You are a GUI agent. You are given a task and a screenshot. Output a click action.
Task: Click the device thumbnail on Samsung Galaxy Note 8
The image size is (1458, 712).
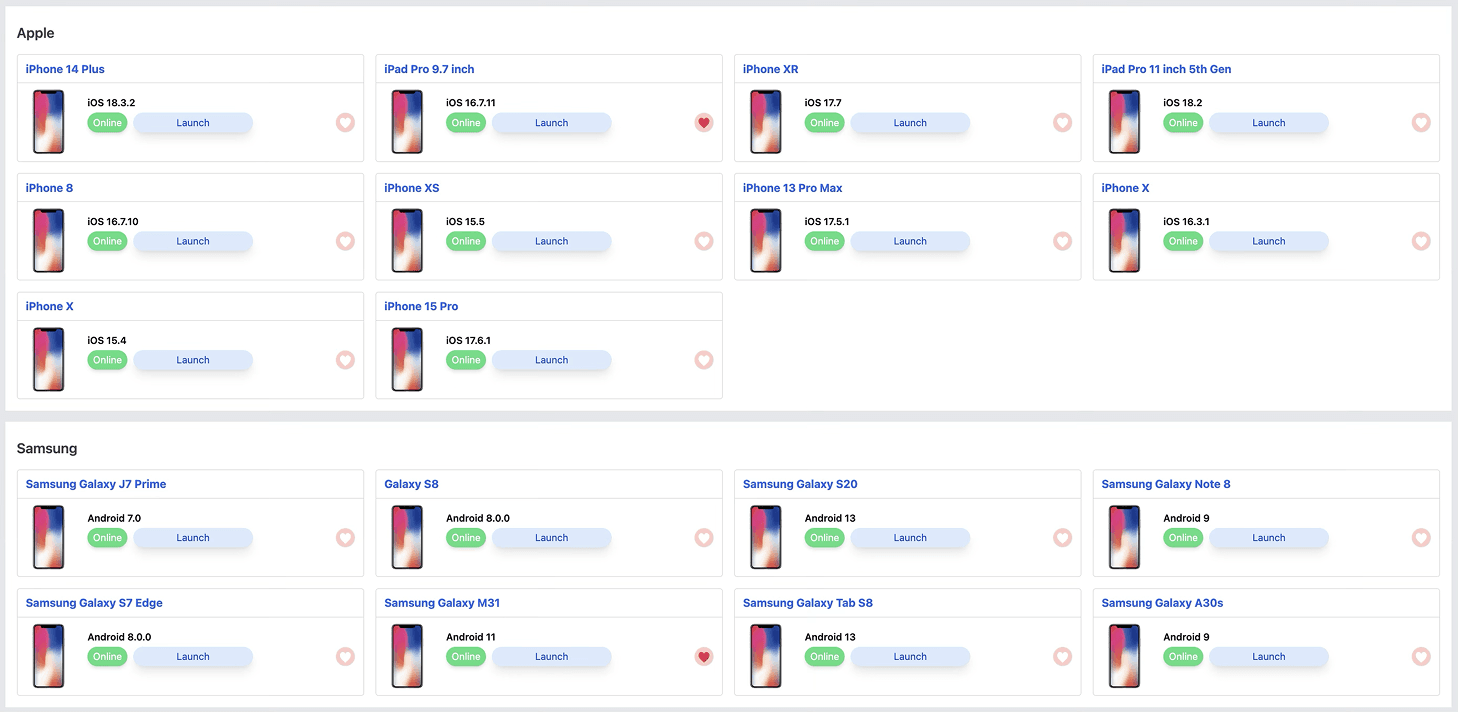[1124, 537]
